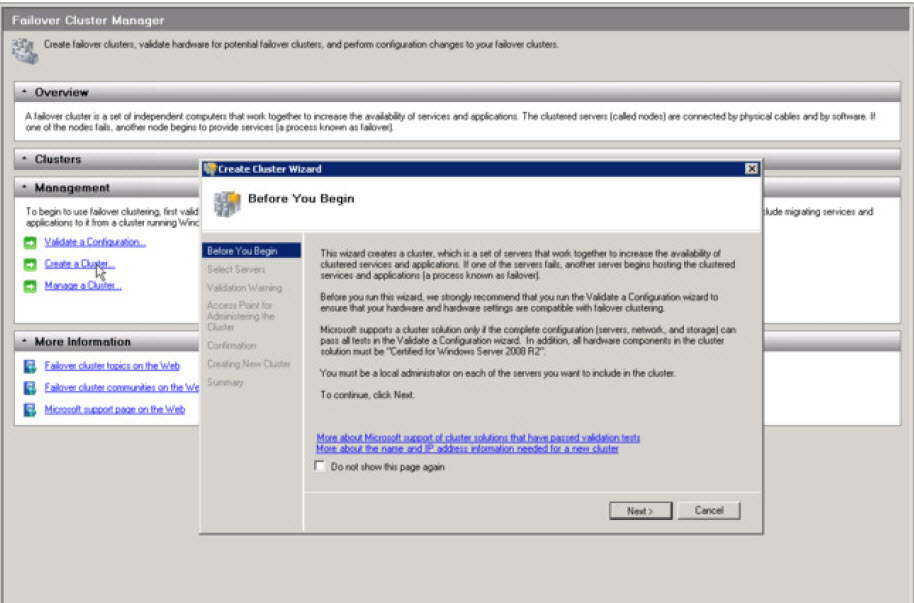Viewport: 914px width, 603px height.
Task: Click the green arrow icon beside Validate a Configuration
Action: pos(30,243)
